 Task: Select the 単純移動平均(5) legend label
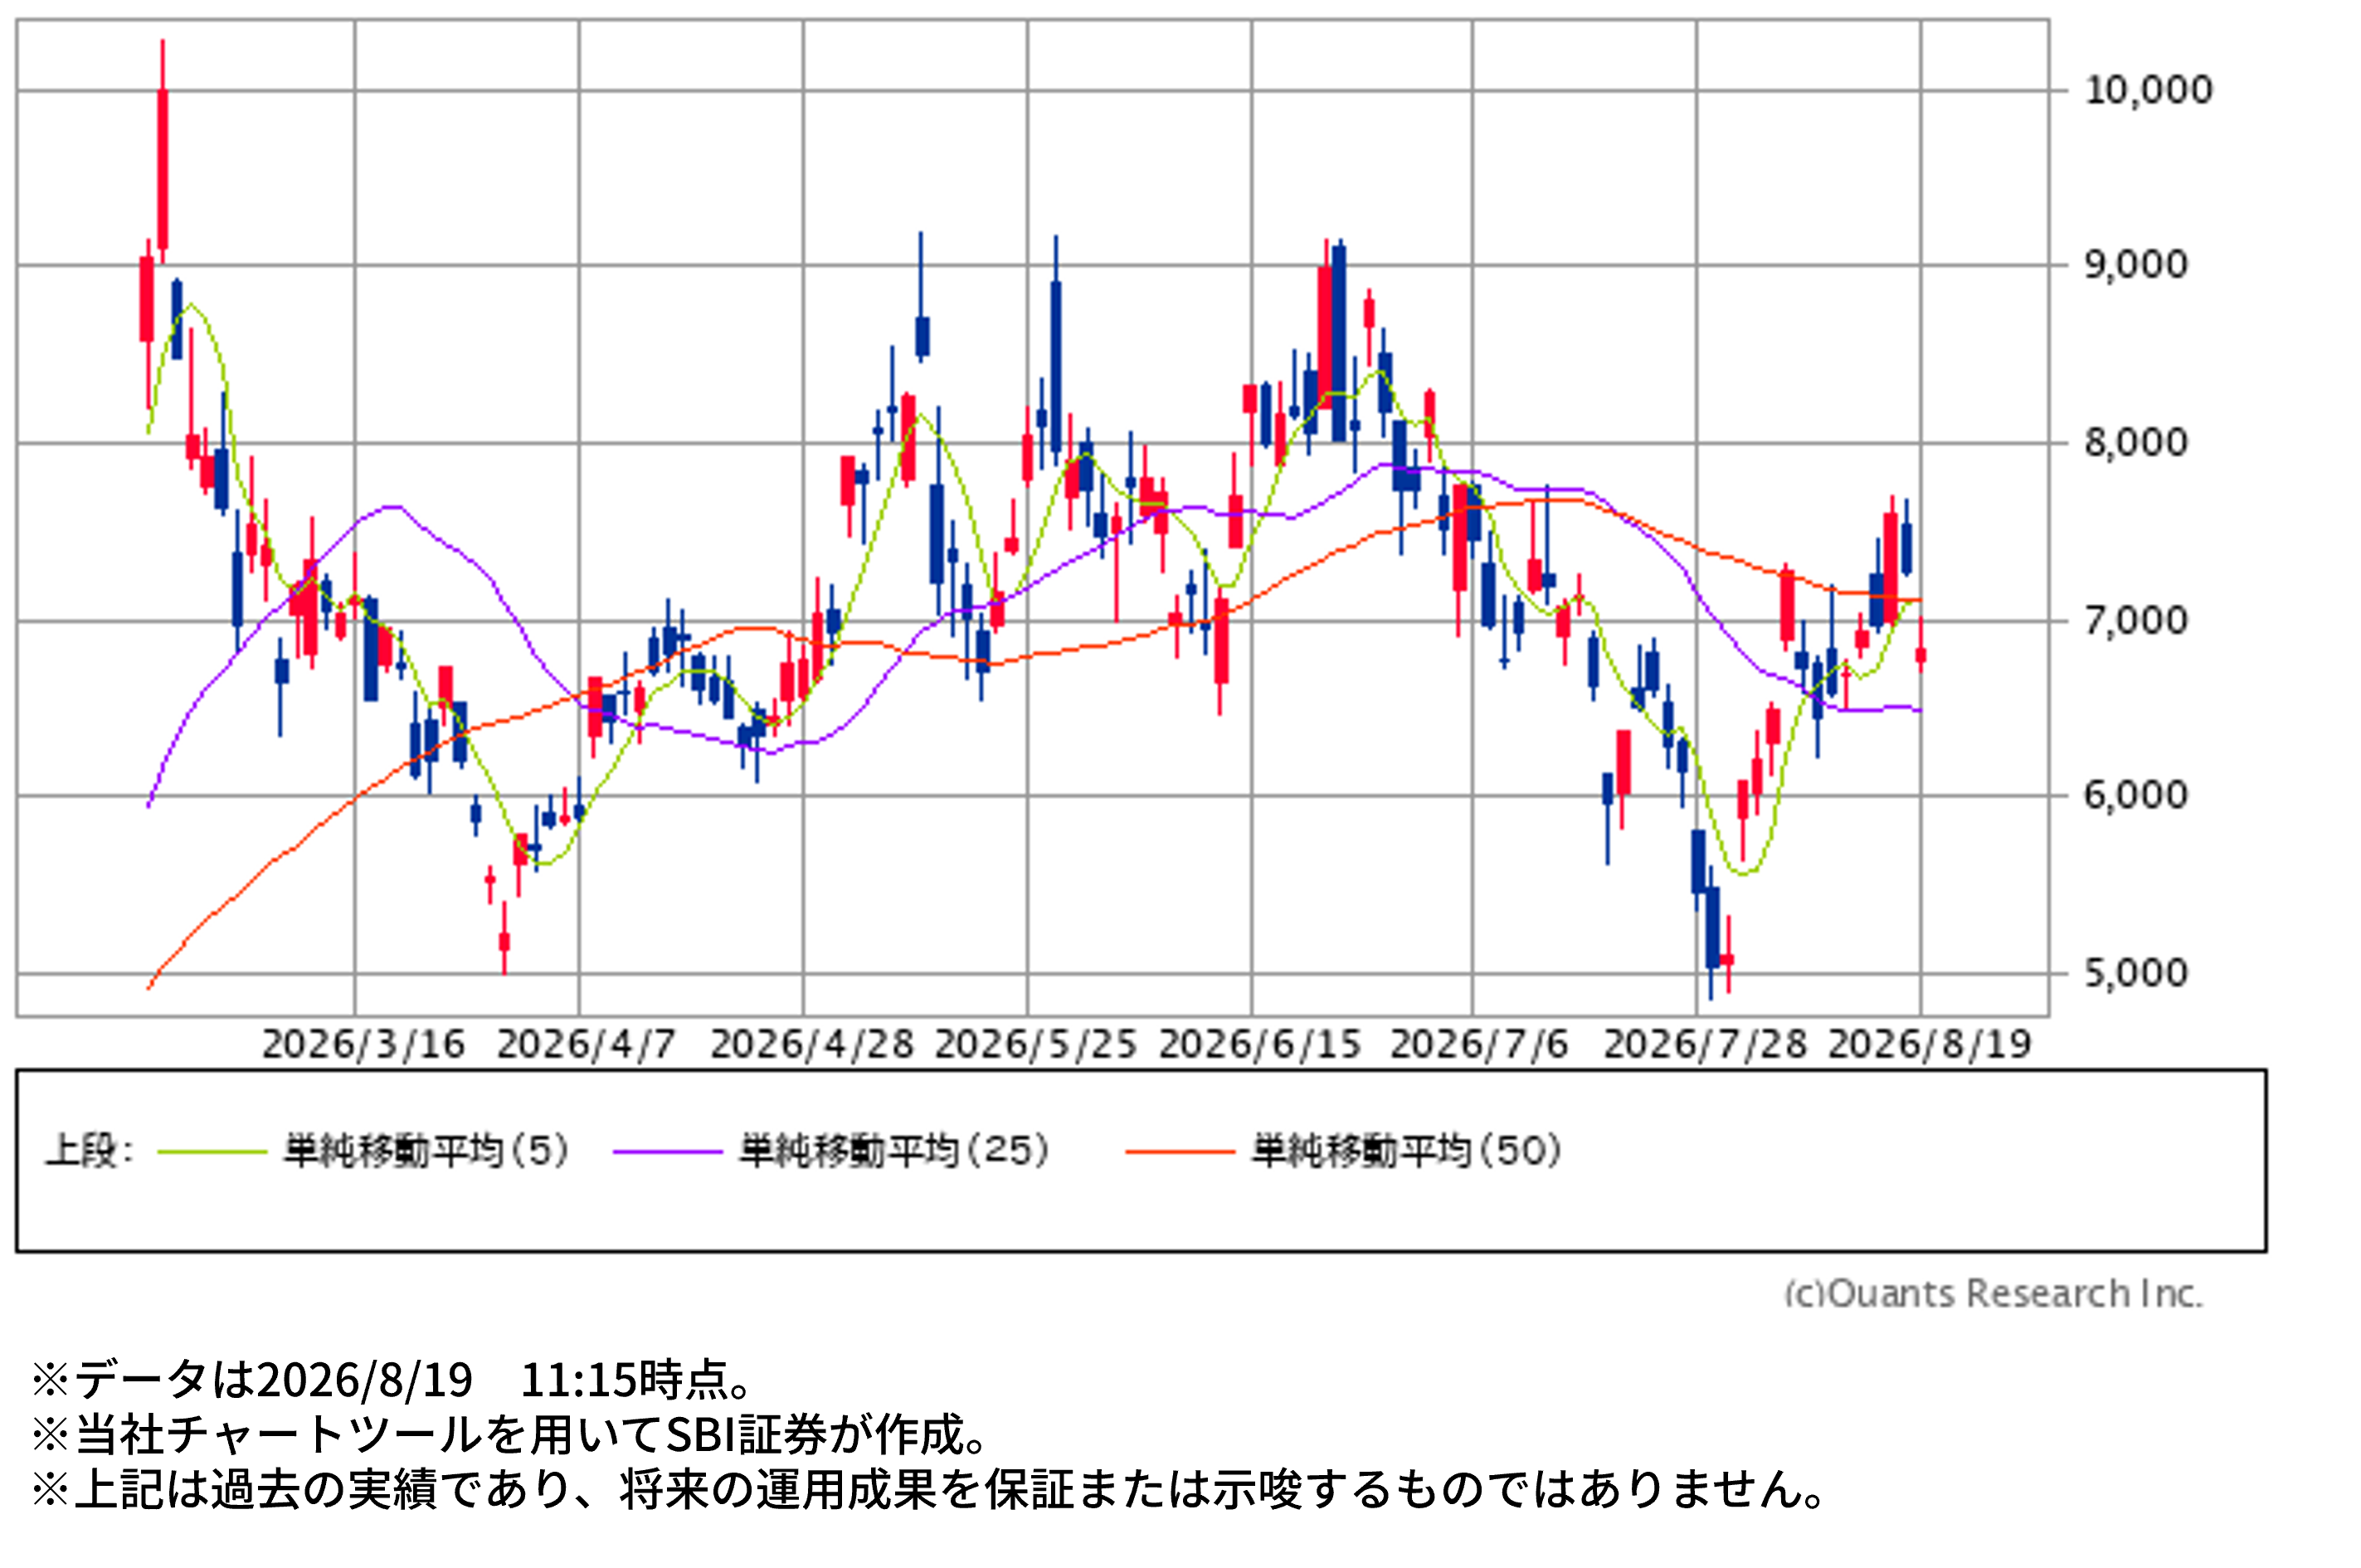(x=427, y=1151)
